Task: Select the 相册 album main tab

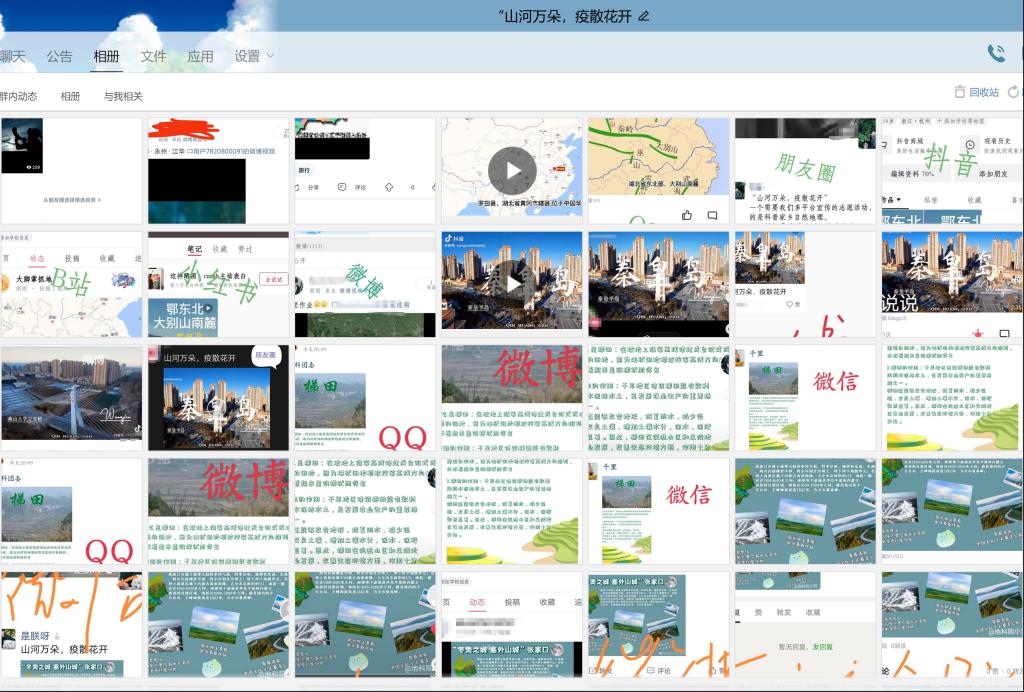Action: 106,56
